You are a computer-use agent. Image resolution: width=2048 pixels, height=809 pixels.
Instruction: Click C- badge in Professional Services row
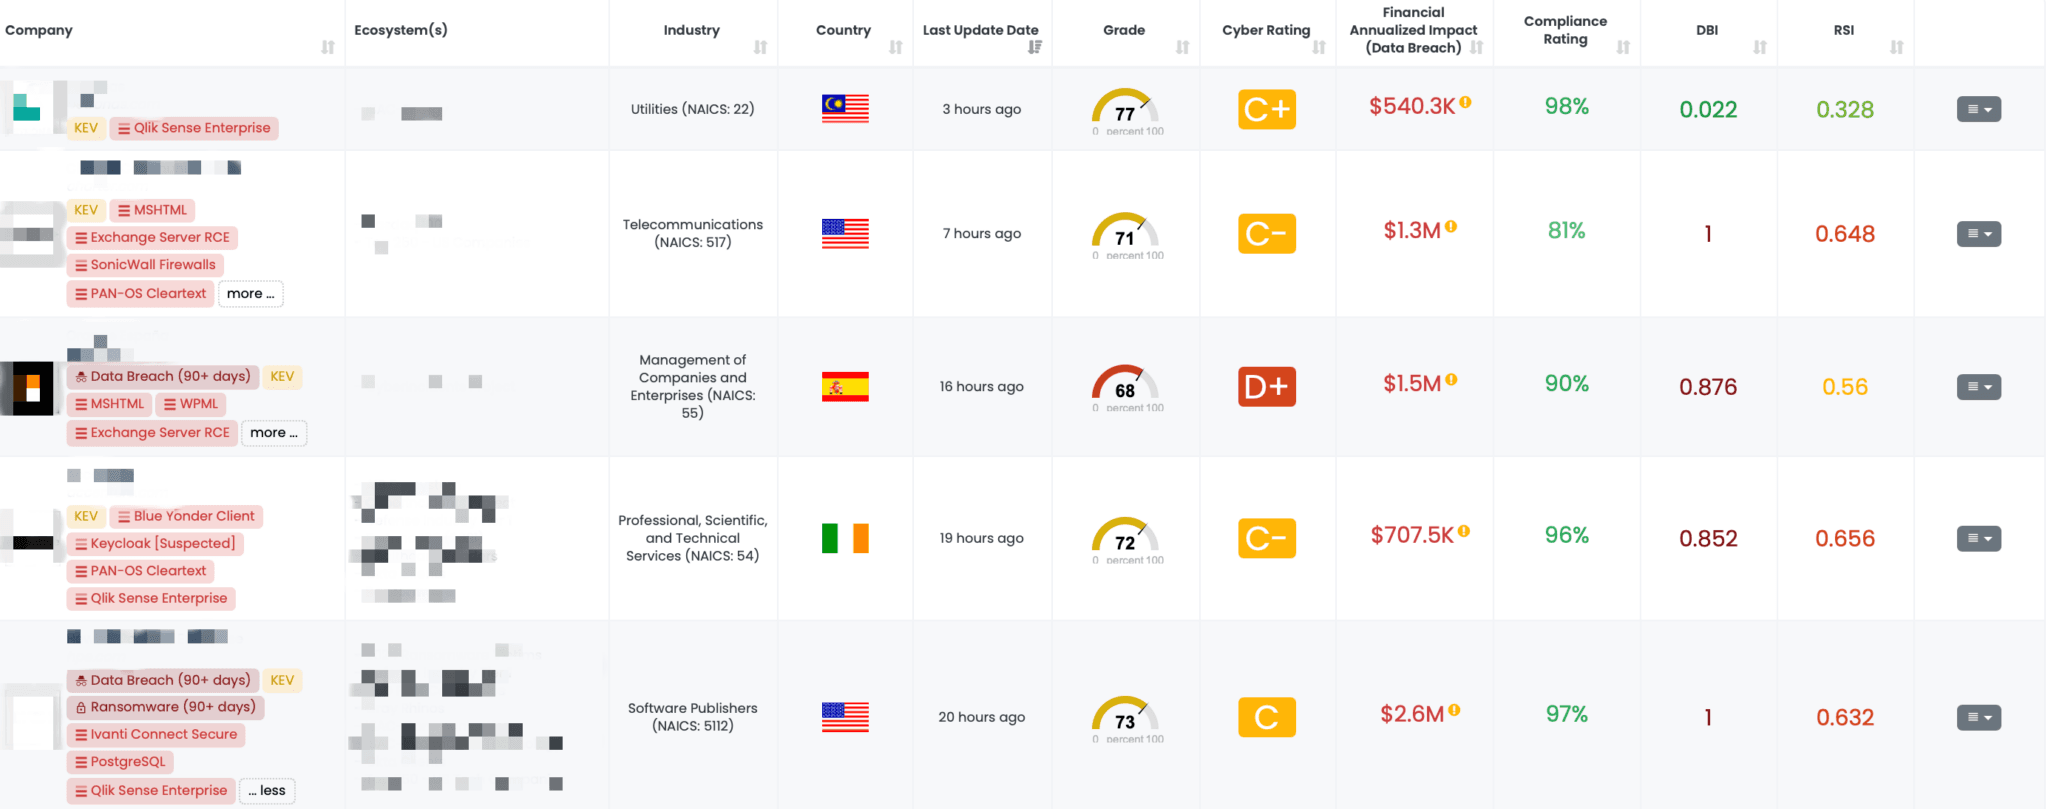click(x=1267, y=538)
